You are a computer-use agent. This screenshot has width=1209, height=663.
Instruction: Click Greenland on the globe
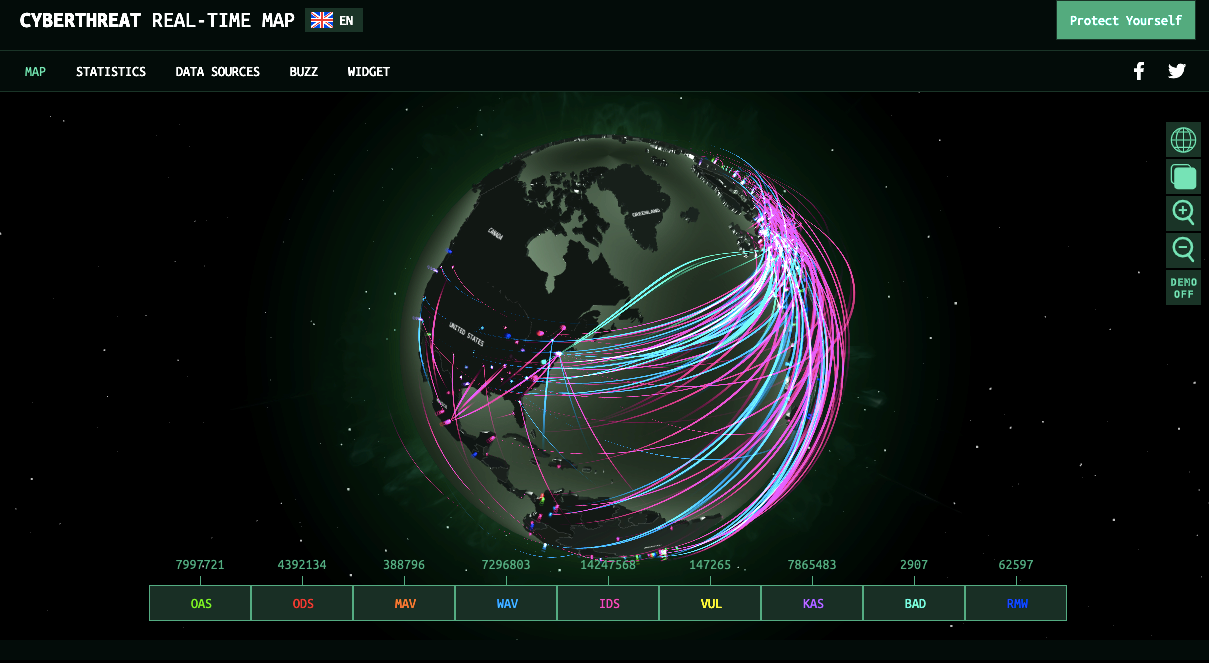pos(645,213)
